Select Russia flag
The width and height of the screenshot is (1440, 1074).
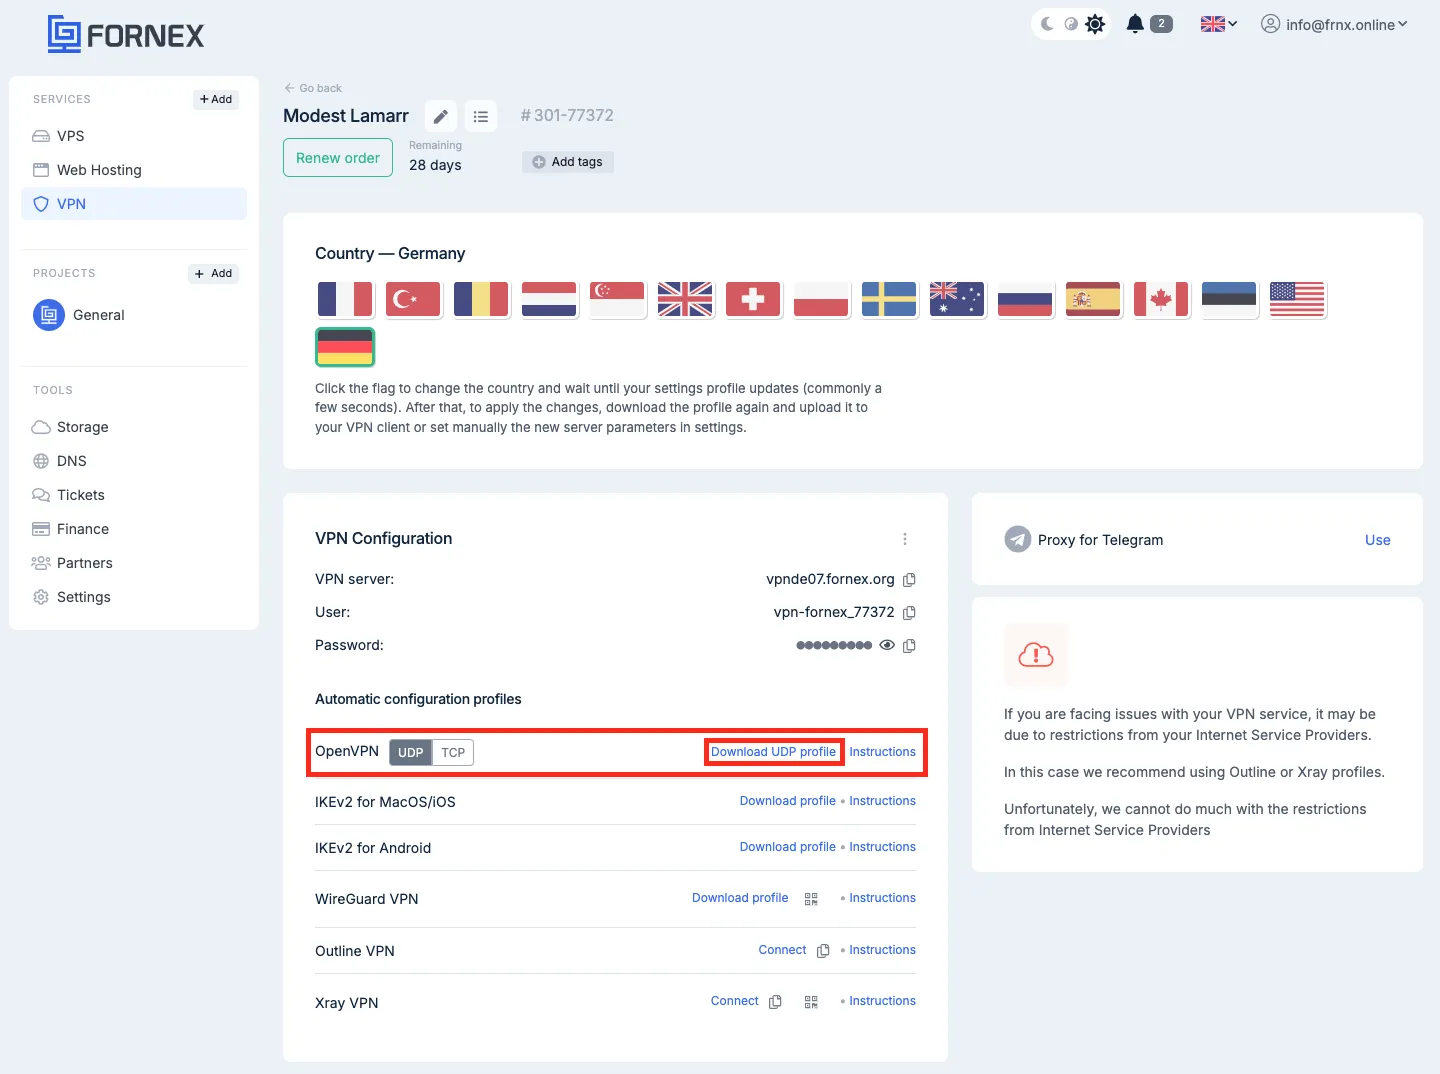[1025, 299]
